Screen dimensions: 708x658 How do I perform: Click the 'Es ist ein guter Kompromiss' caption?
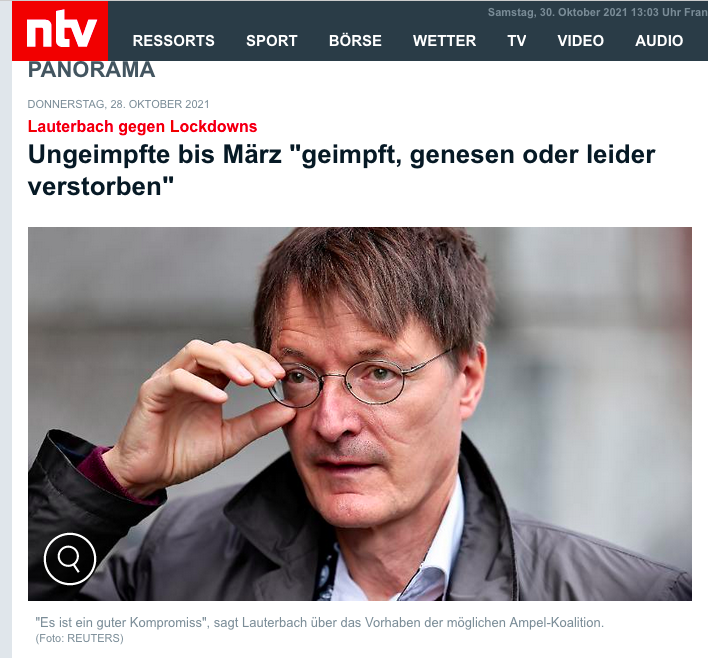tap(319, 623)
